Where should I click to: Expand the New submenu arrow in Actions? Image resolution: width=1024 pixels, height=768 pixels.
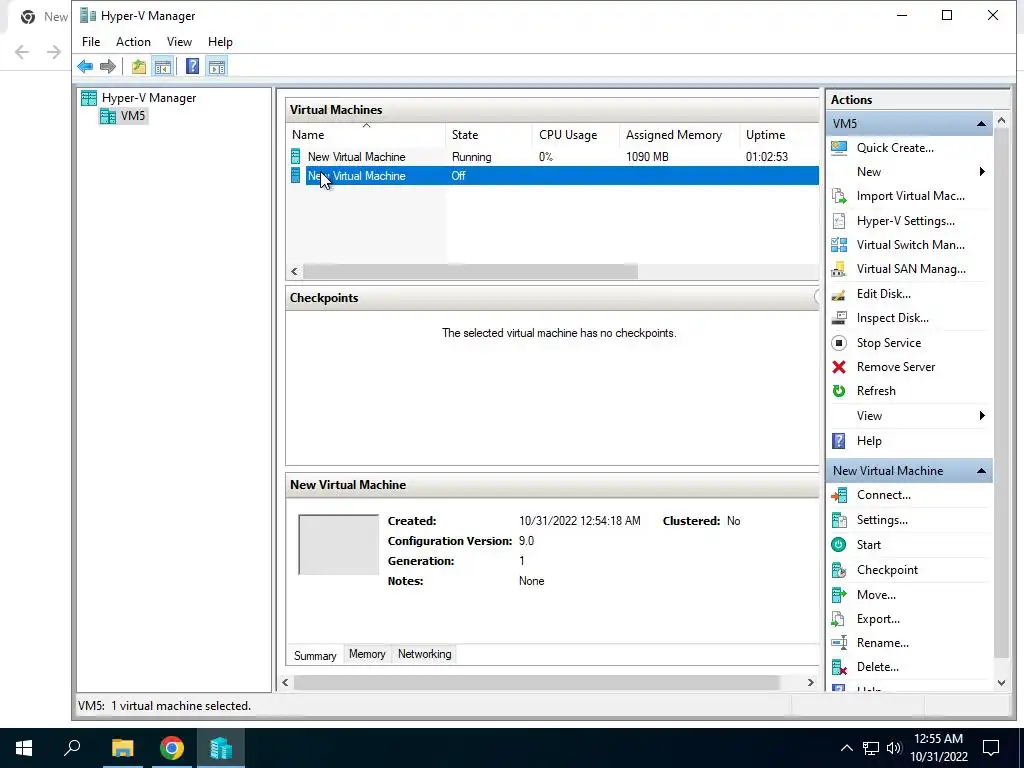982,172
